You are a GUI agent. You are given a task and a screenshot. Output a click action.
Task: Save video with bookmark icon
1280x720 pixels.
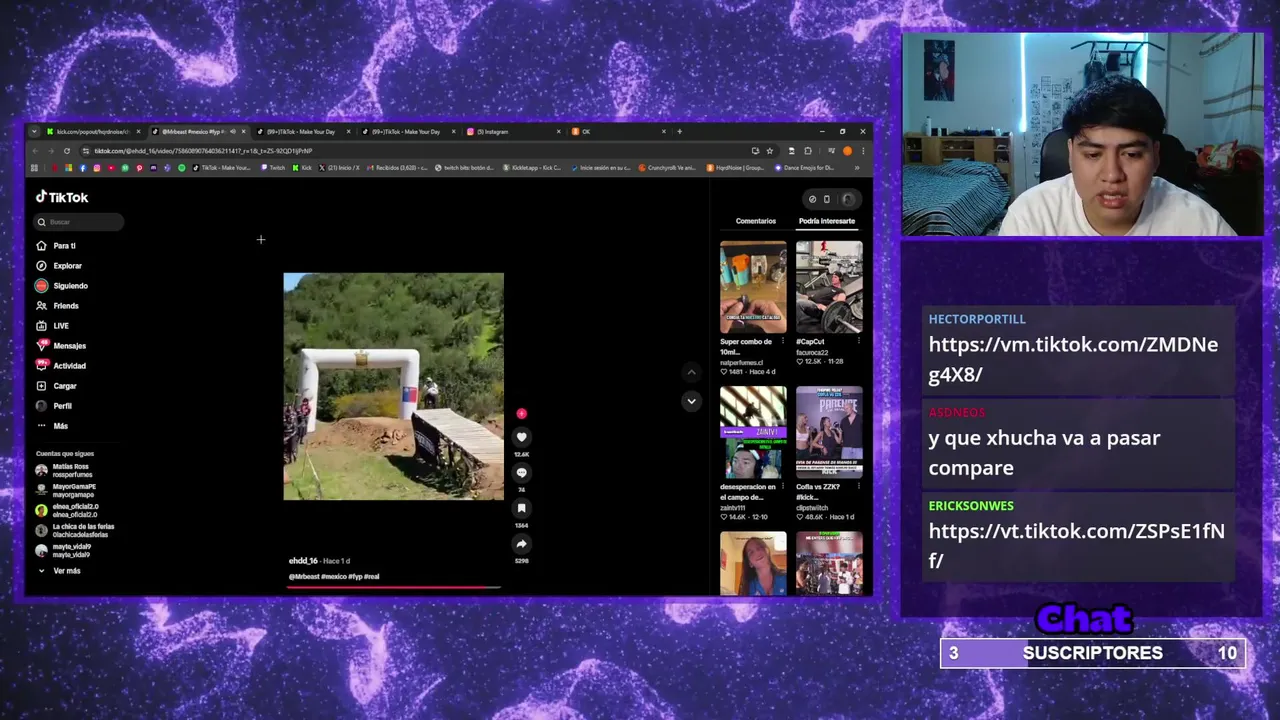tap(521, 508)
